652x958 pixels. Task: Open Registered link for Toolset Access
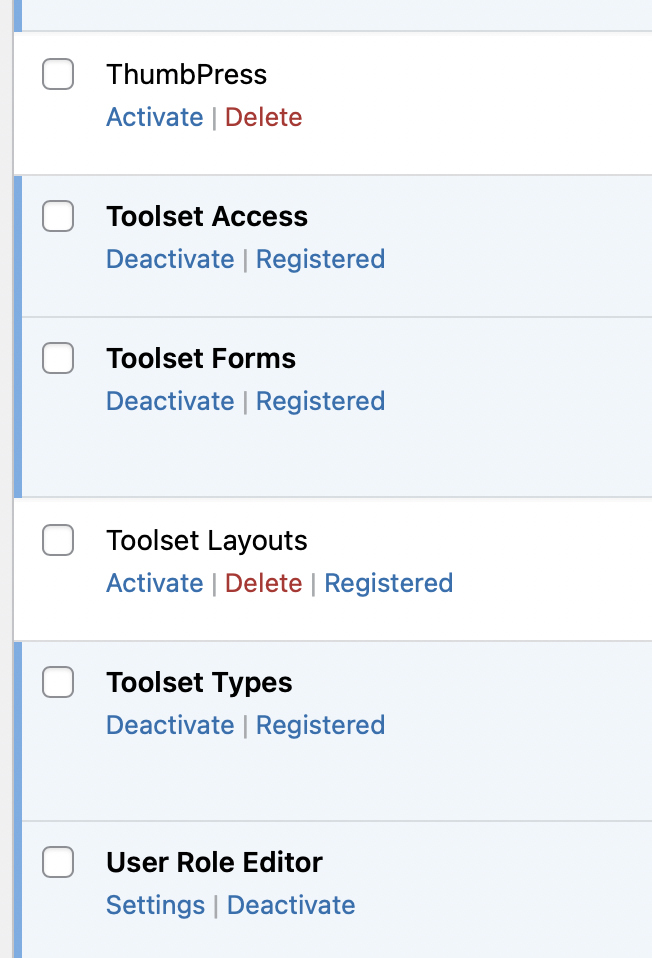[320, 259]
